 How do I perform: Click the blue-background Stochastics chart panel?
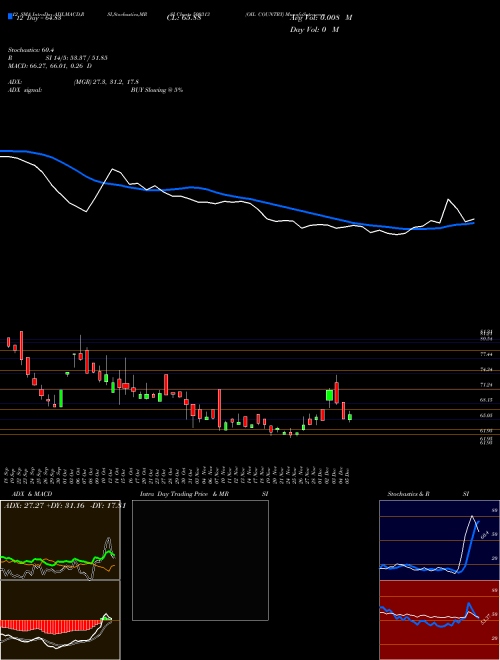(439, 540)
